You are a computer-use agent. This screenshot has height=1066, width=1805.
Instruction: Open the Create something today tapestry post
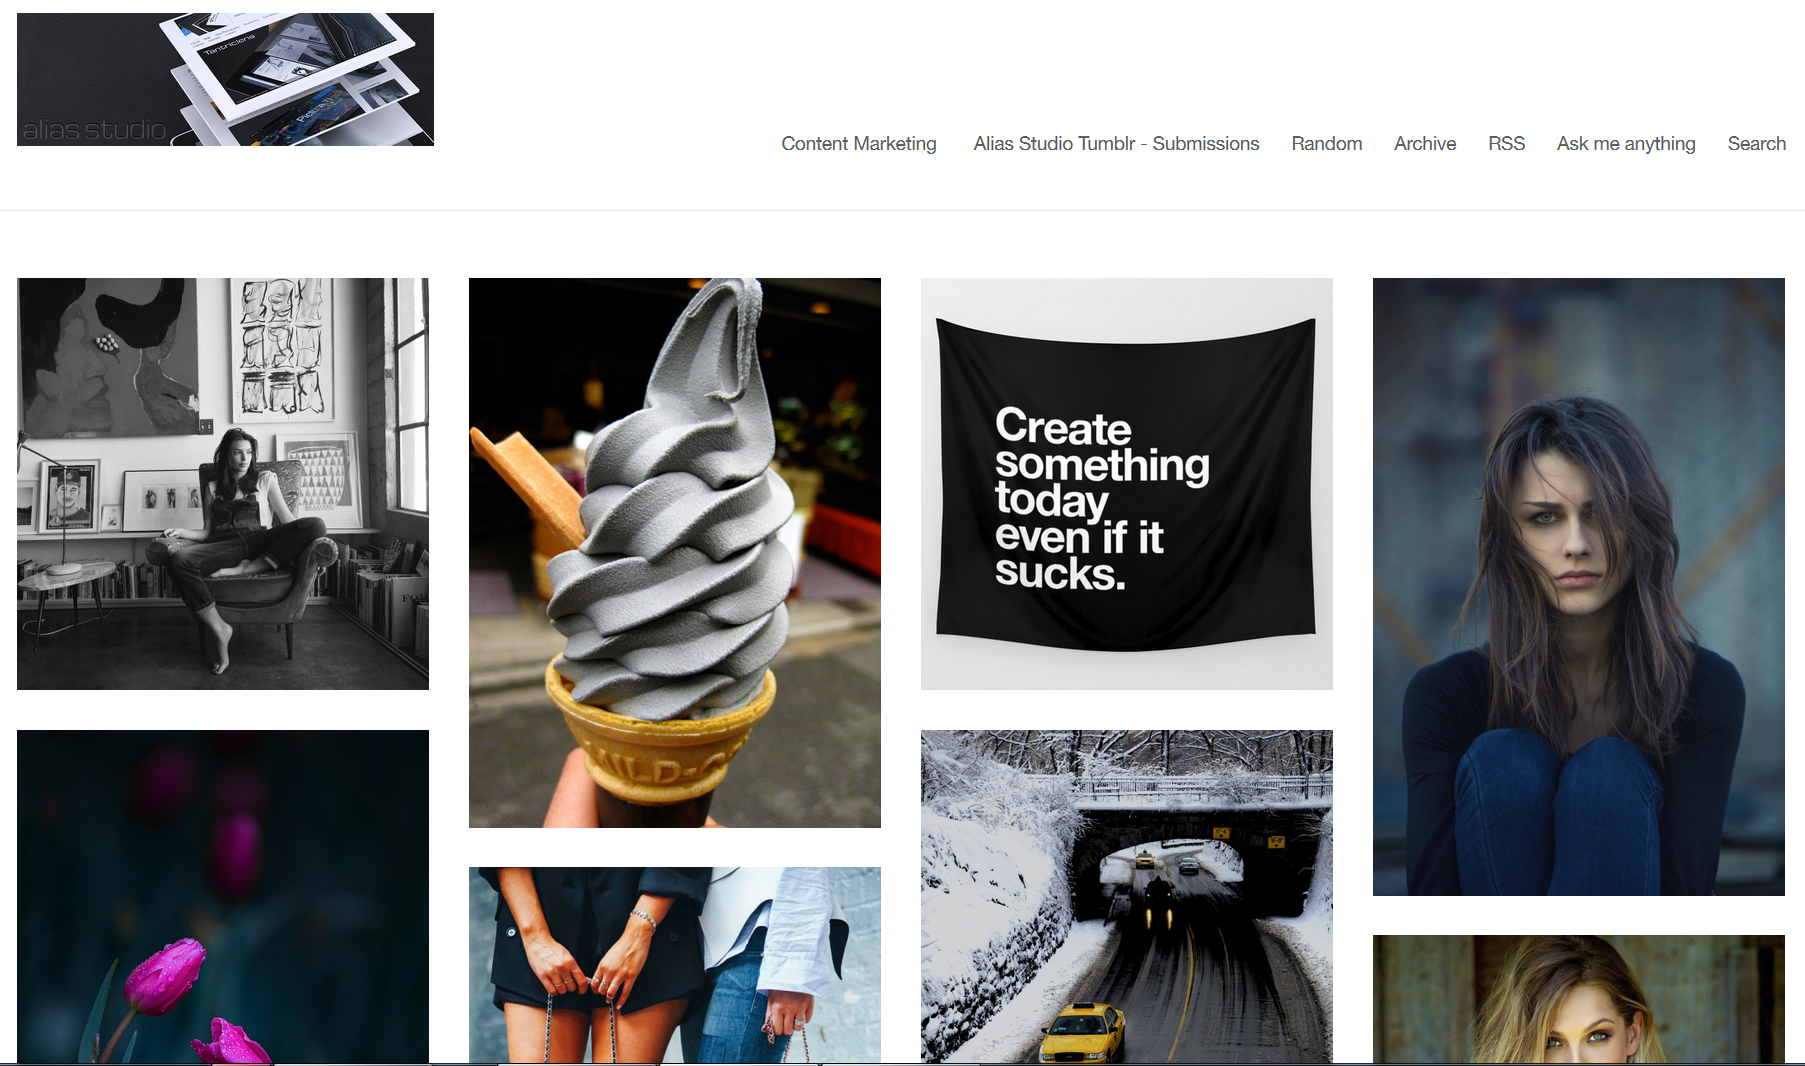1127,484
